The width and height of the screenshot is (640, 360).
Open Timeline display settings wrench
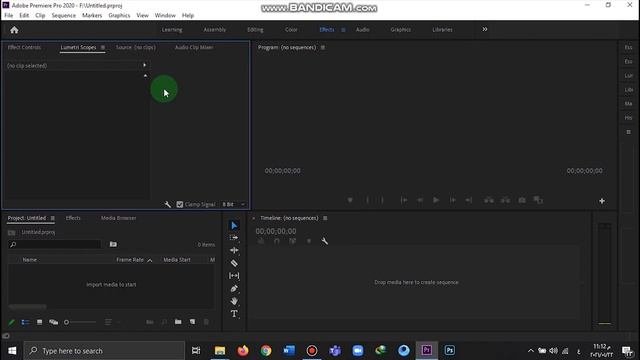324,241
